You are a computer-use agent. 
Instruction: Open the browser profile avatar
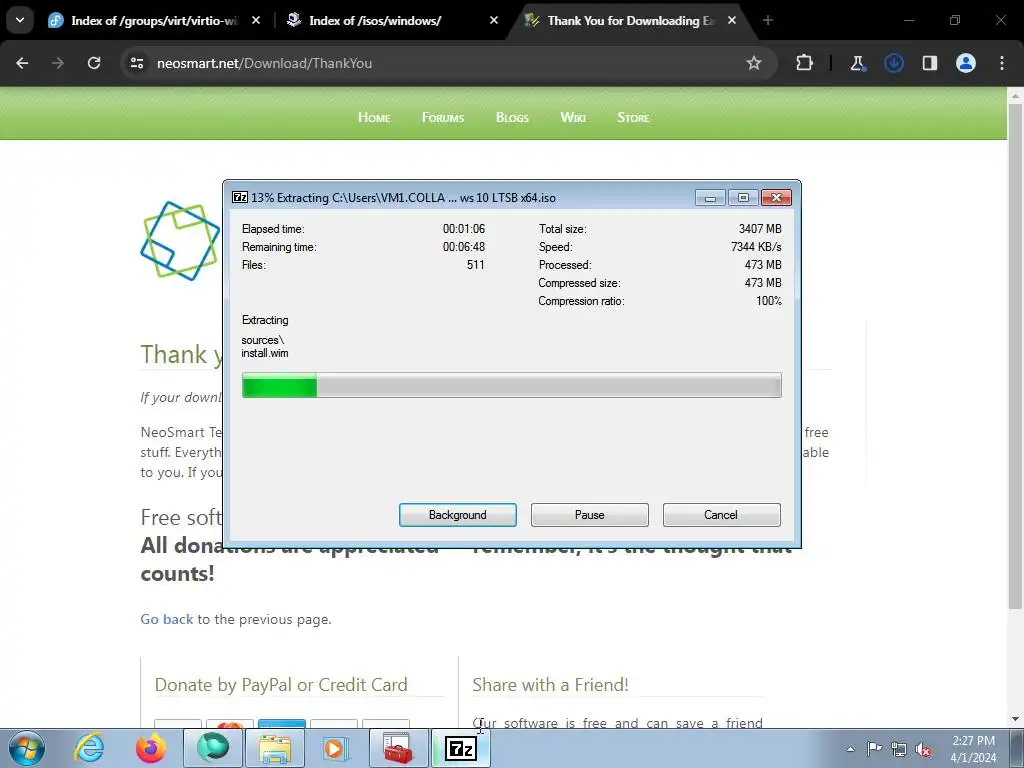click(966, 63)
